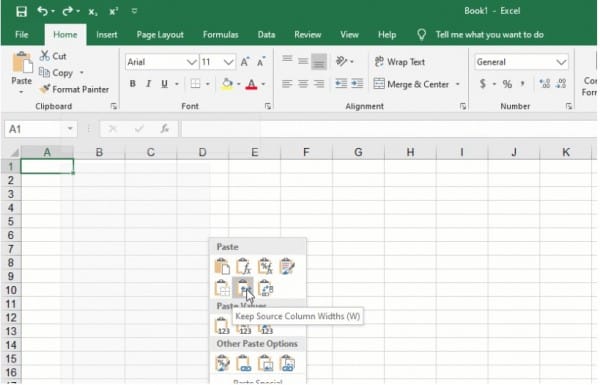Screen dimensions: 600x385
Task: Choose Paste Formulas (fx) option in menu
Action: tap(243, 266)
